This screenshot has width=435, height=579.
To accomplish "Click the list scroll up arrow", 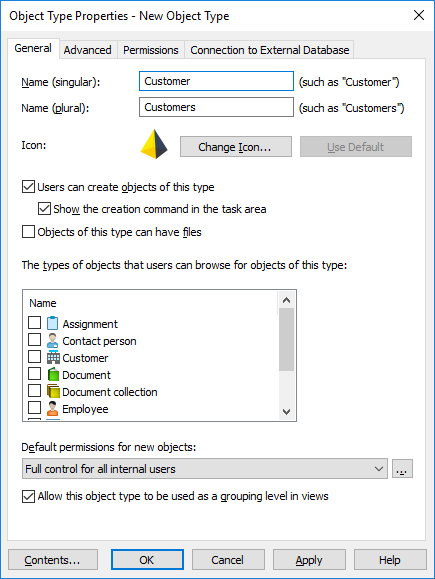I will [286, 300].
